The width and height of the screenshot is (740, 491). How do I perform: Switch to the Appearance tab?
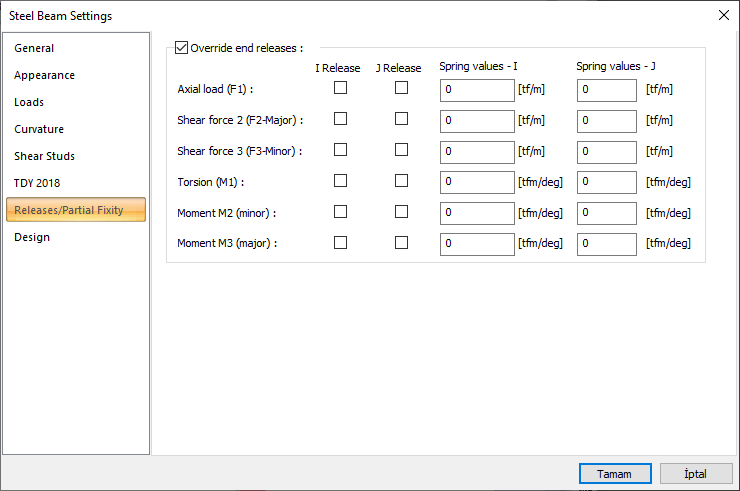(x=44, y=75)
